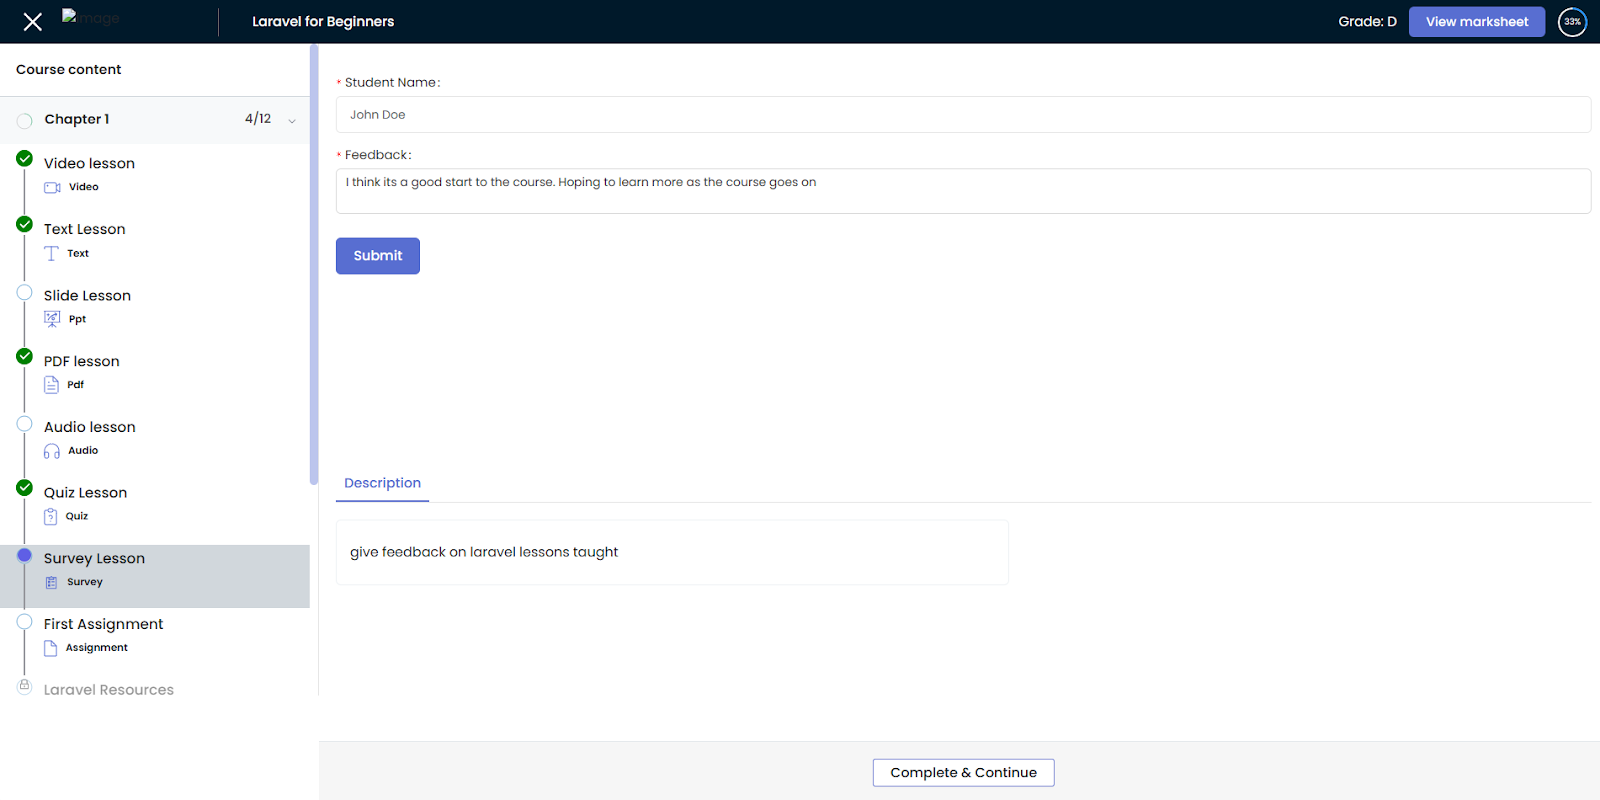Click the View marksheet button
The height and width of the screenshot is (800, 1600).
pos(1477,22)
